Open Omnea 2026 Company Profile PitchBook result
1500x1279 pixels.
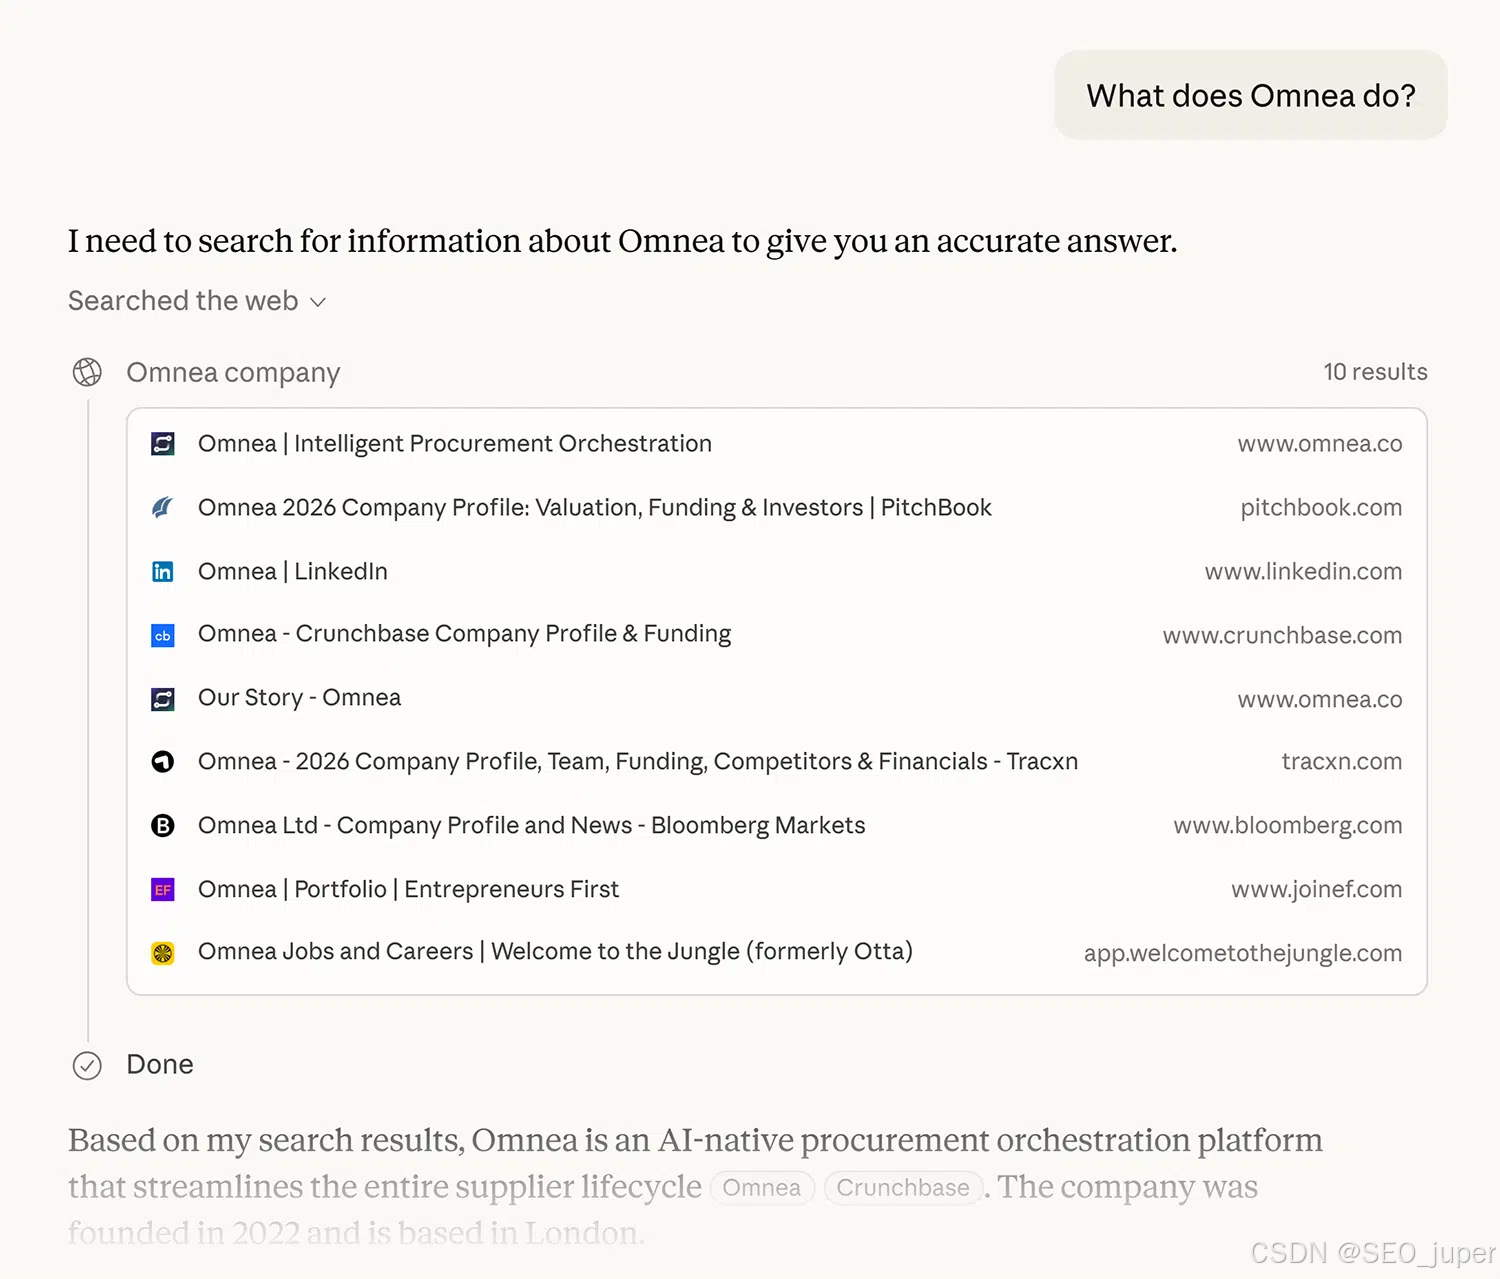(595, 508)
